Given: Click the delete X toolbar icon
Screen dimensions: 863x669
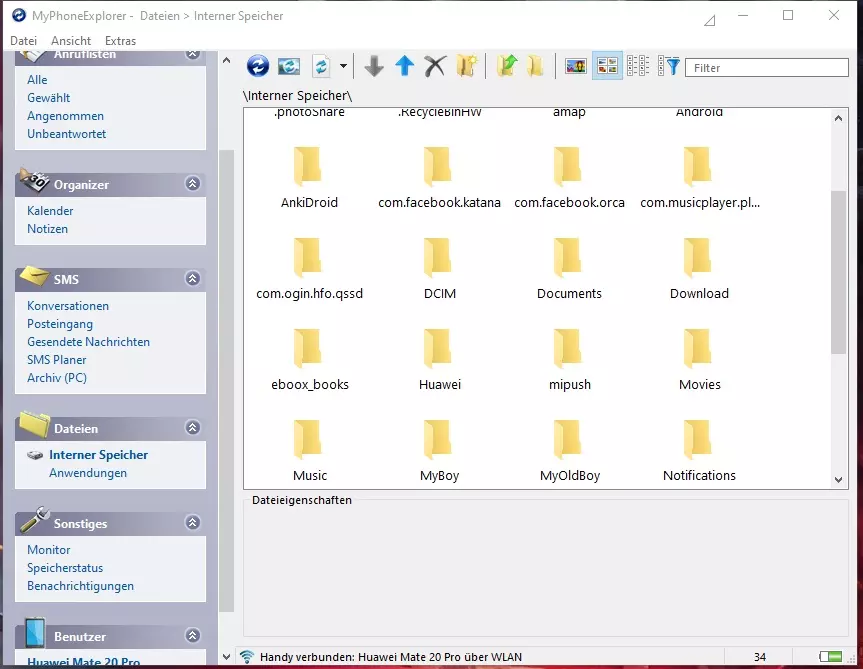Looking at the screenshot, I should 435,67.
